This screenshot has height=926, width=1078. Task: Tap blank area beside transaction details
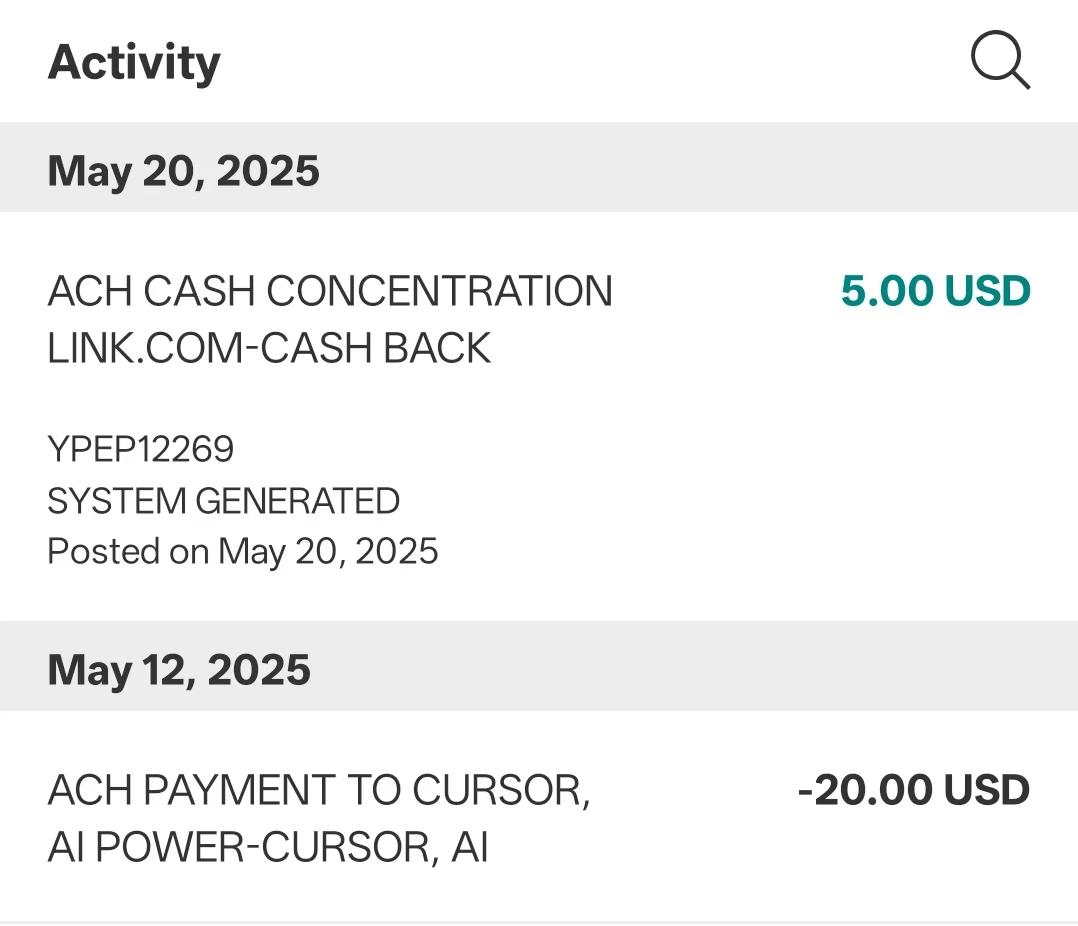(x=756, y=500)
